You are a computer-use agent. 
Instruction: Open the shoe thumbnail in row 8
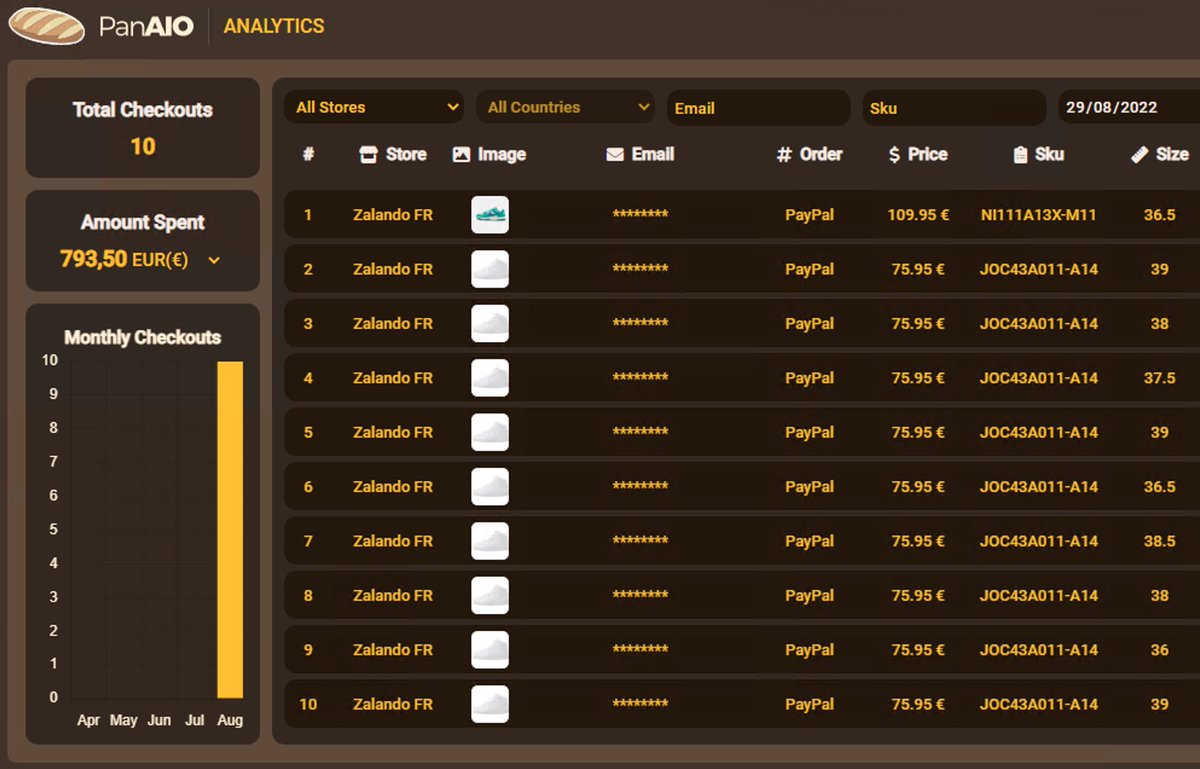point(490,595)
